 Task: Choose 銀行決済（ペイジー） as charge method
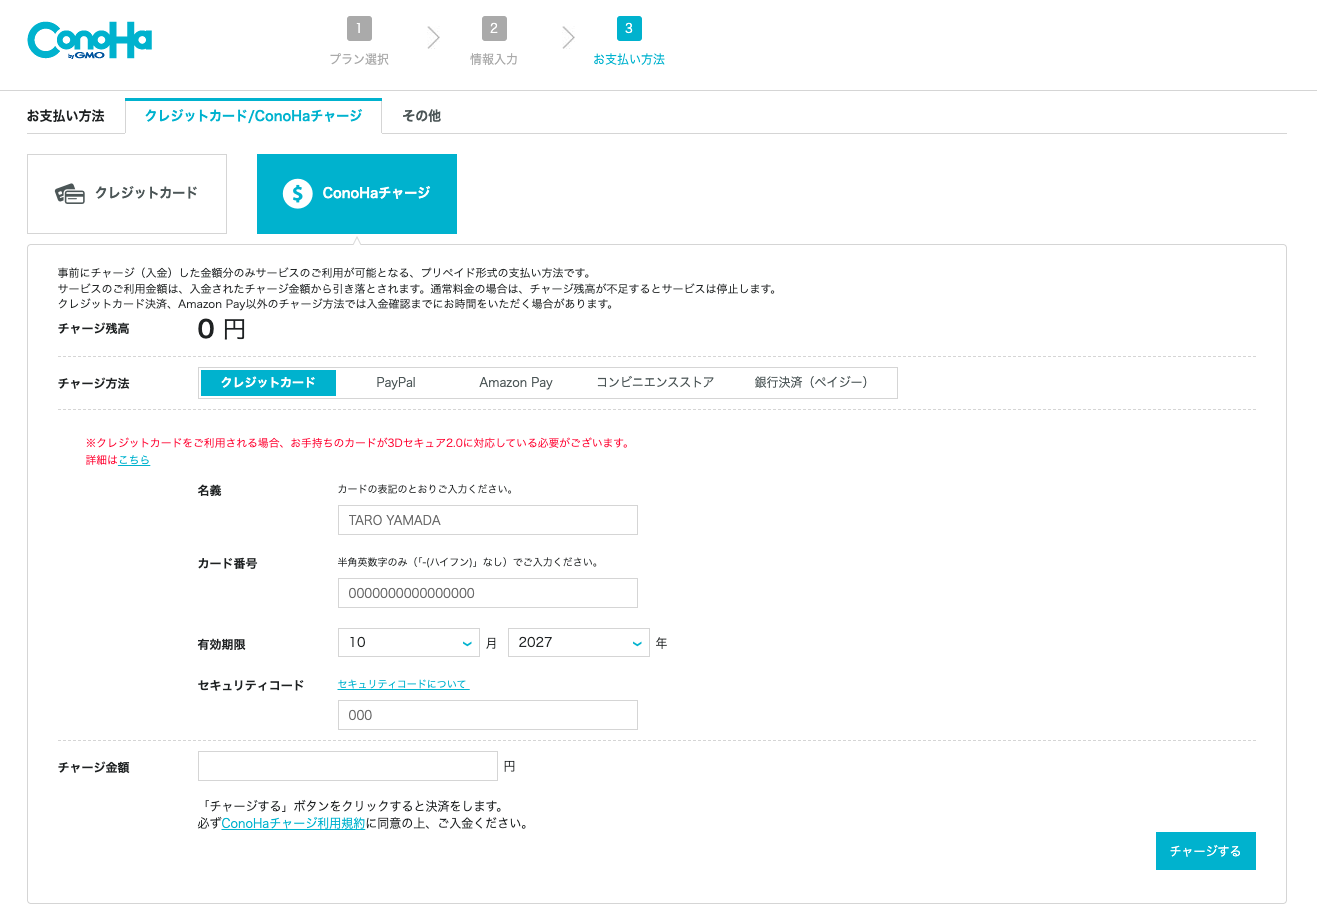(811, 383)
